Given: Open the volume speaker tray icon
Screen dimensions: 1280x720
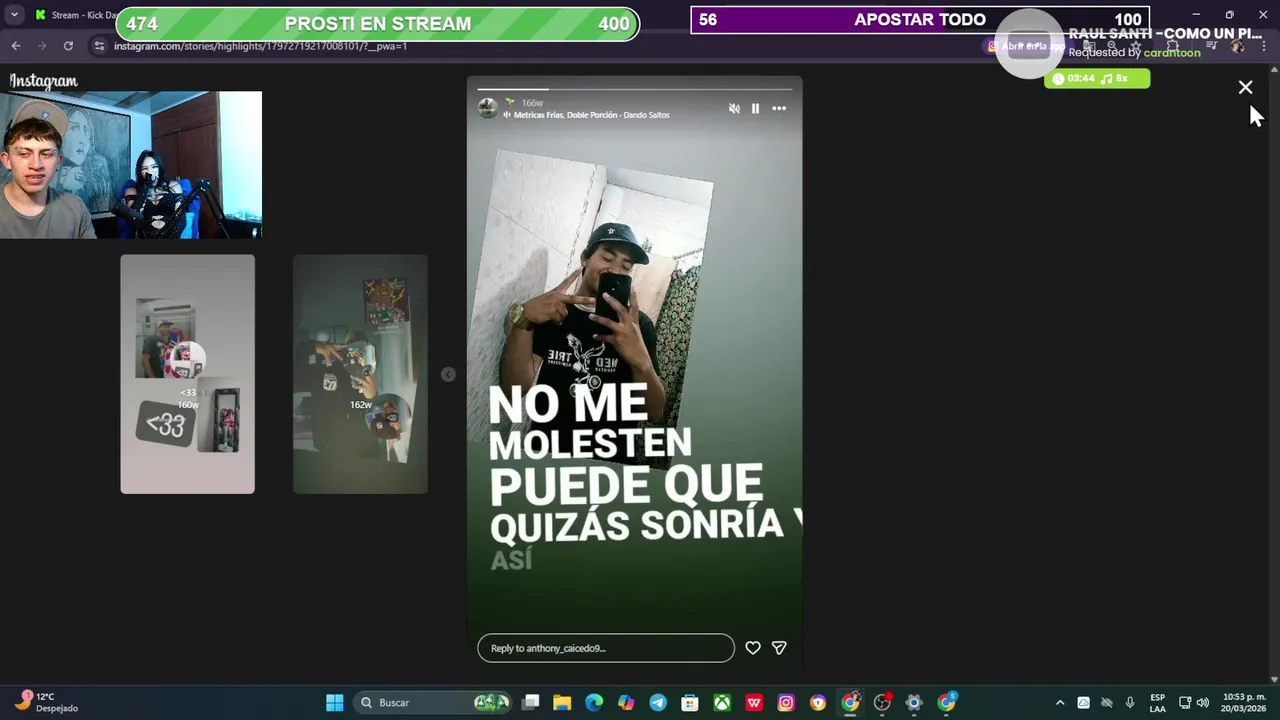Looking at the screenshot, I should [x=1203, y=702].
